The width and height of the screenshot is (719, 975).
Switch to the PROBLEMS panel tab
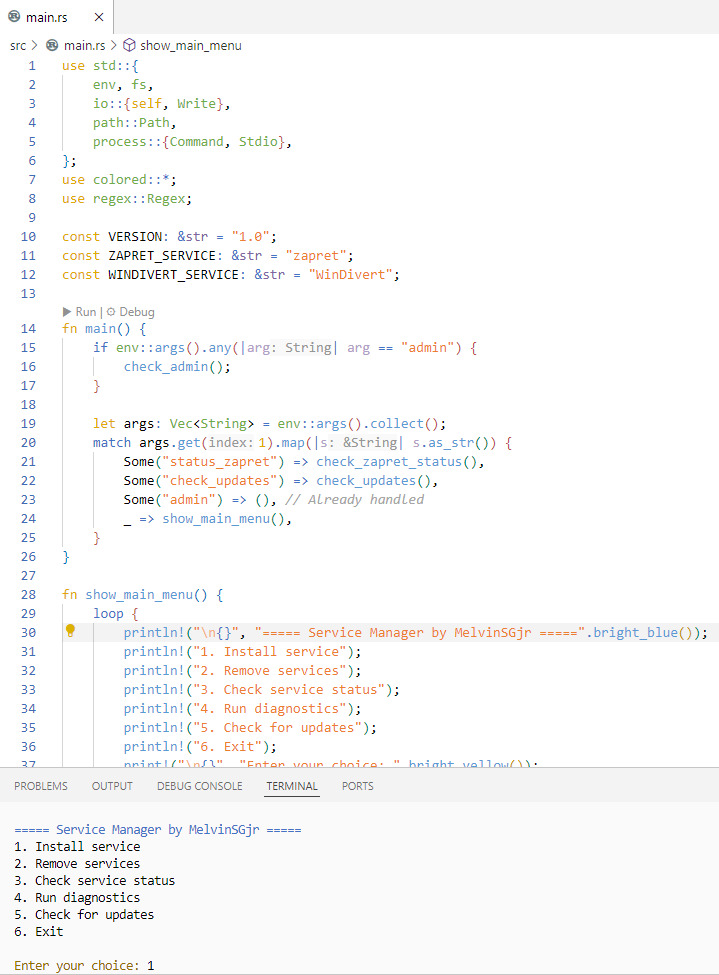(x=41, y=786)
